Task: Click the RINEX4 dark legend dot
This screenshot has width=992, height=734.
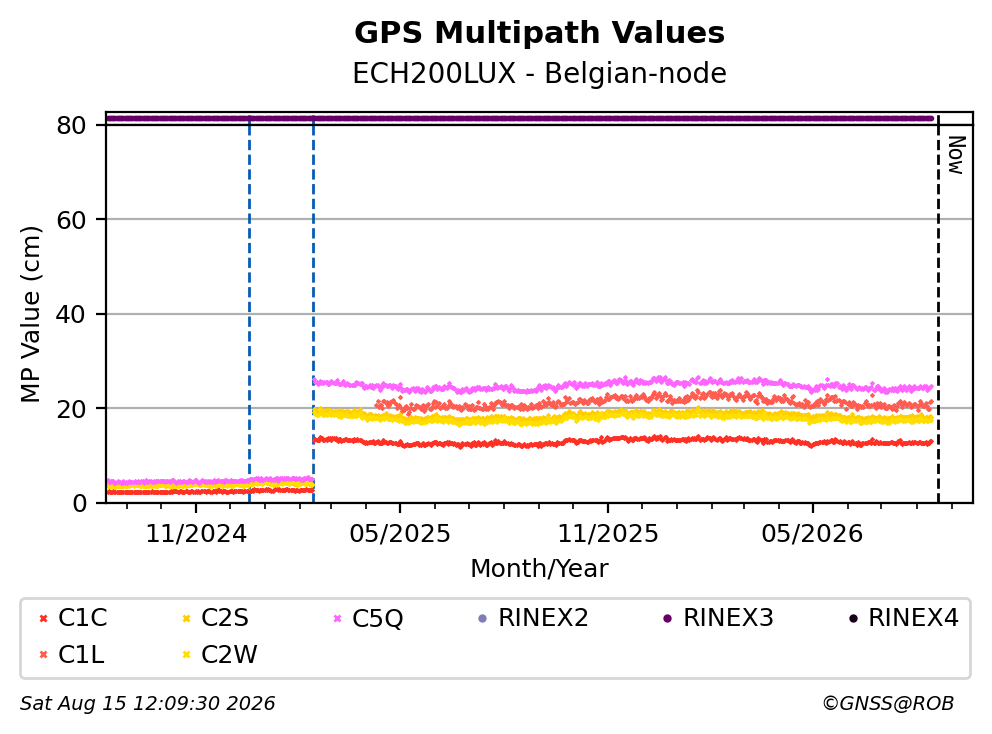Action: [x=853, y=618]
